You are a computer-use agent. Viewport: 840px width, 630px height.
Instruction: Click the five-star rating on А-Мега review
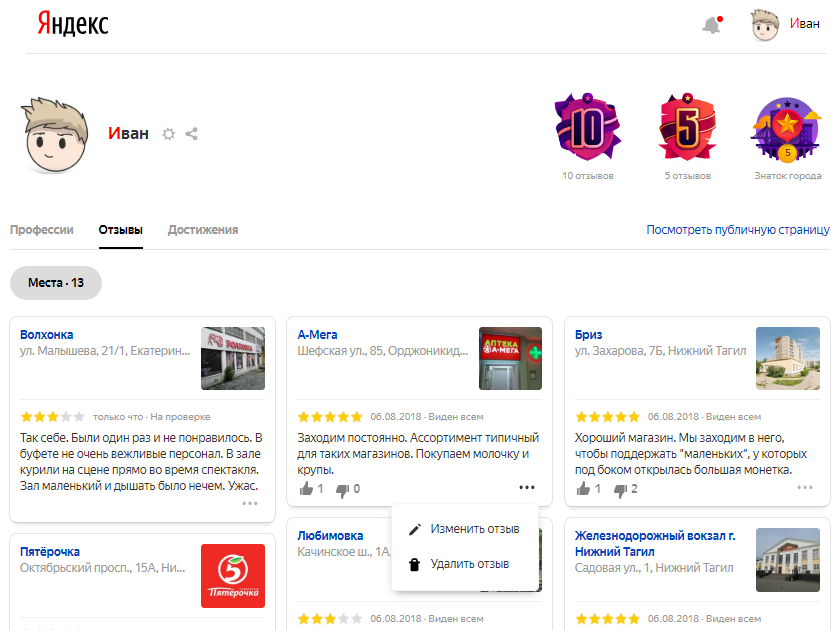pos(330,417)
